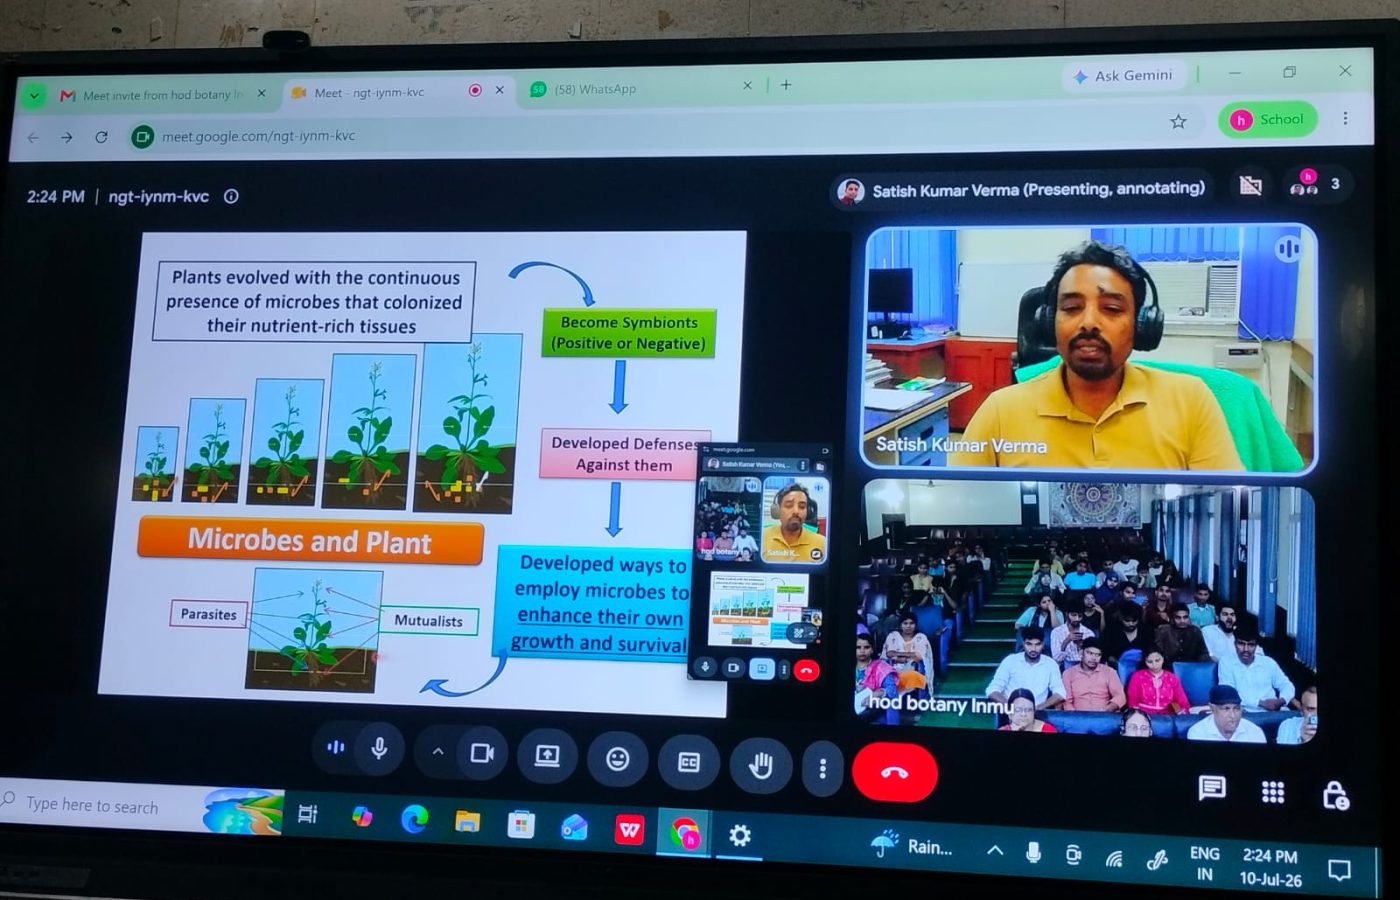The image size is (1400, 900).
Task: Open the emoji reactions button
Action: click(x=618, y=759)
